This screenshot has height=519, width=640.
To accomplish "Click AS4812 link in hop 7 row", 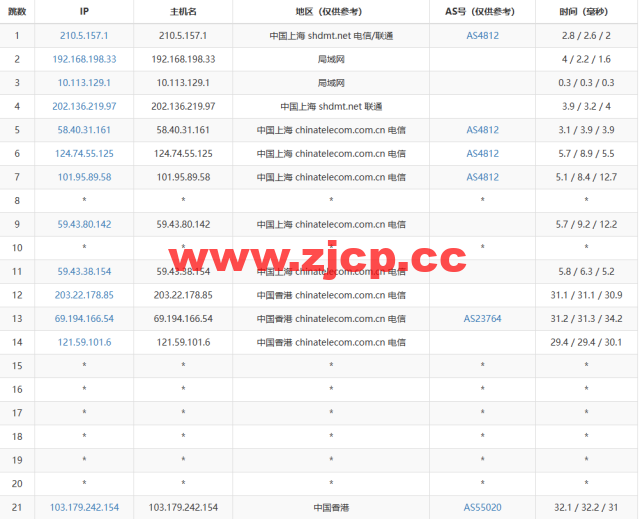I will coord(482,177).
